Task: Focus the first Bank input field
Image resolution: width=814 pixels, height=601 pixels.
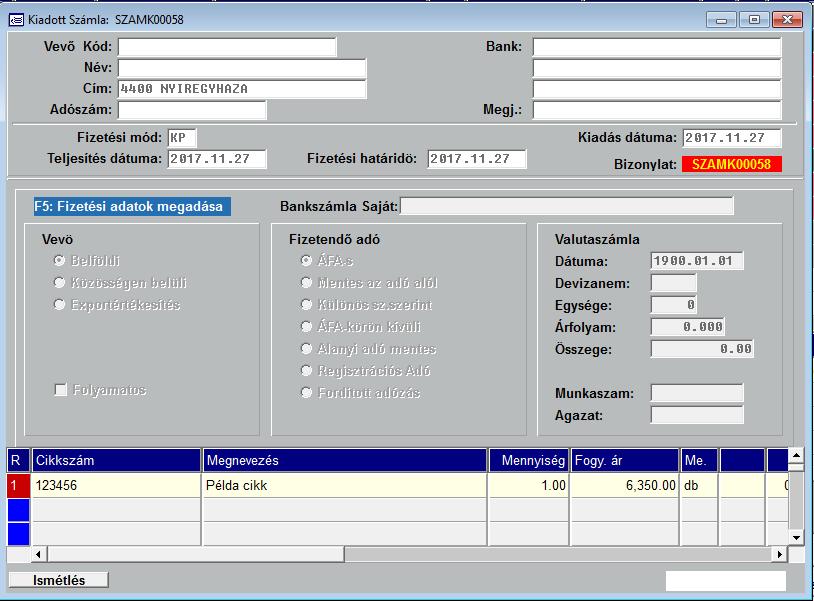Action: 657,47
